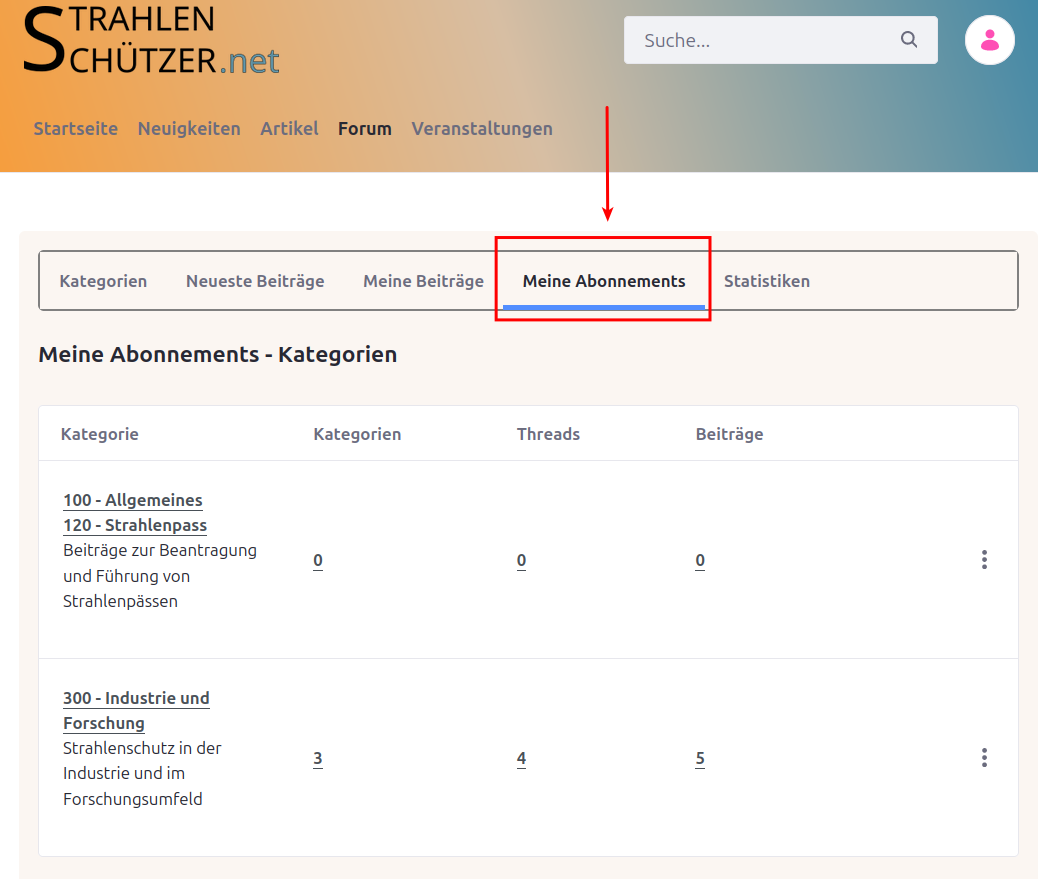Click threads count 4 for Industrie row
Screen dimensions: 1038x879
(521, 759)
